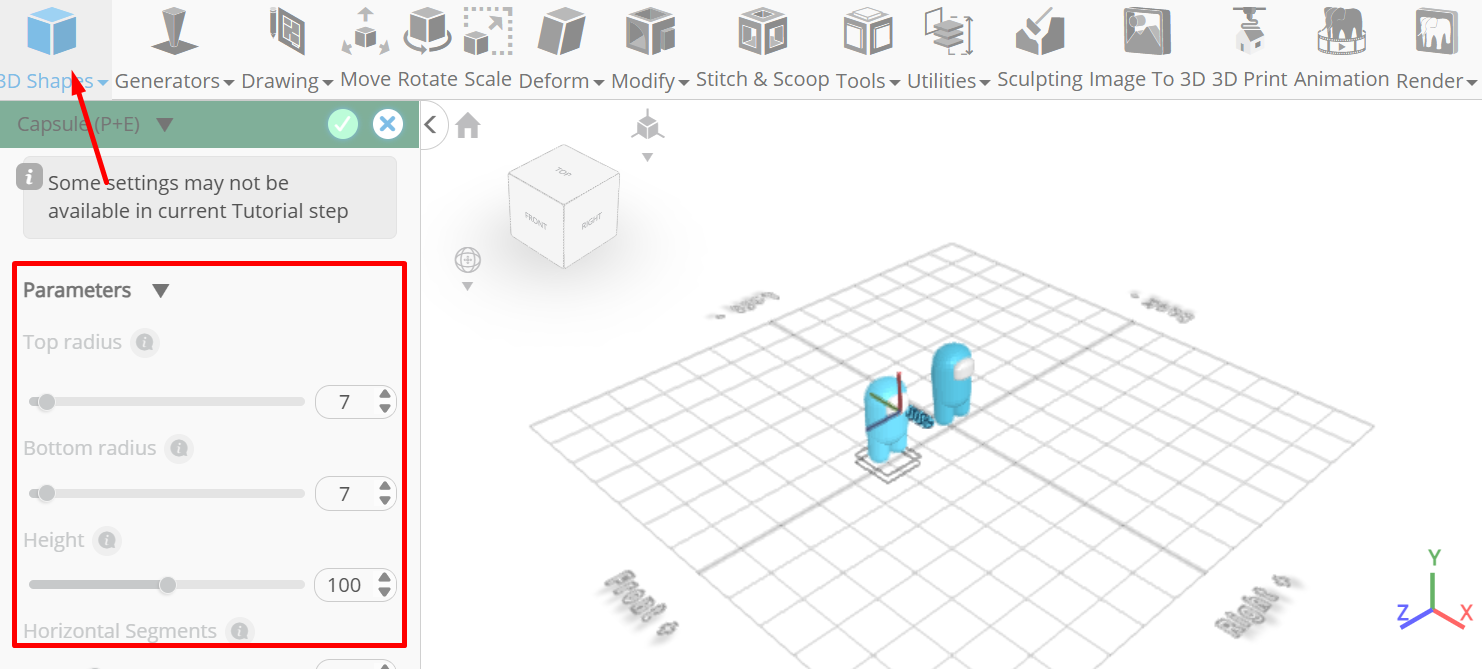The width and height of the screenshot is (1482, 669).
Task: Click the Top radius value field
Action: pyautogui.click(x=345, y=402)
